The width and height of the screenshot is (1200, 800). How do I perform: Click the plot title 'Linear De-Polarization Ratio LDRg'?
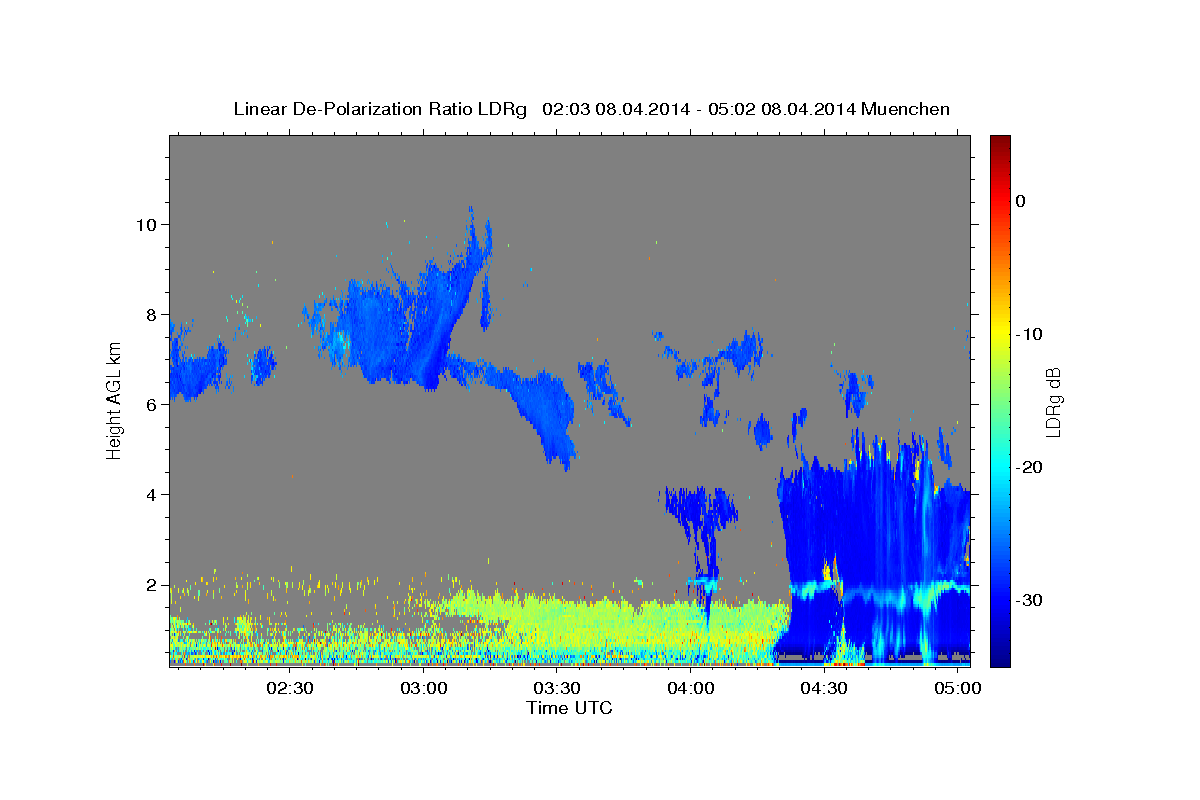[x=380, y=109]
